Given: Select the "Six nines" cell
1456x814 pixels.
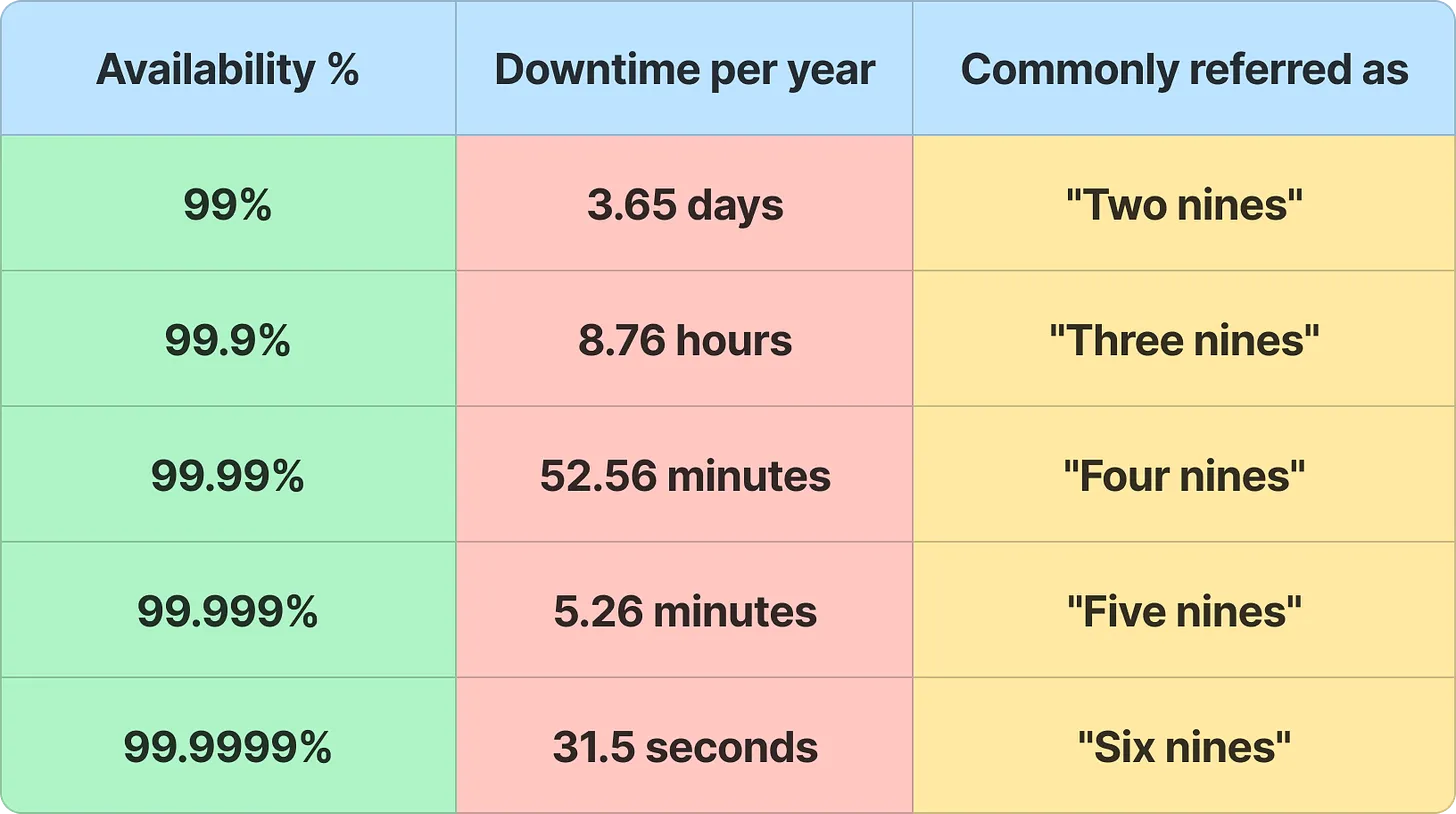Looking at the screenshot, I should coord(1184,747).
